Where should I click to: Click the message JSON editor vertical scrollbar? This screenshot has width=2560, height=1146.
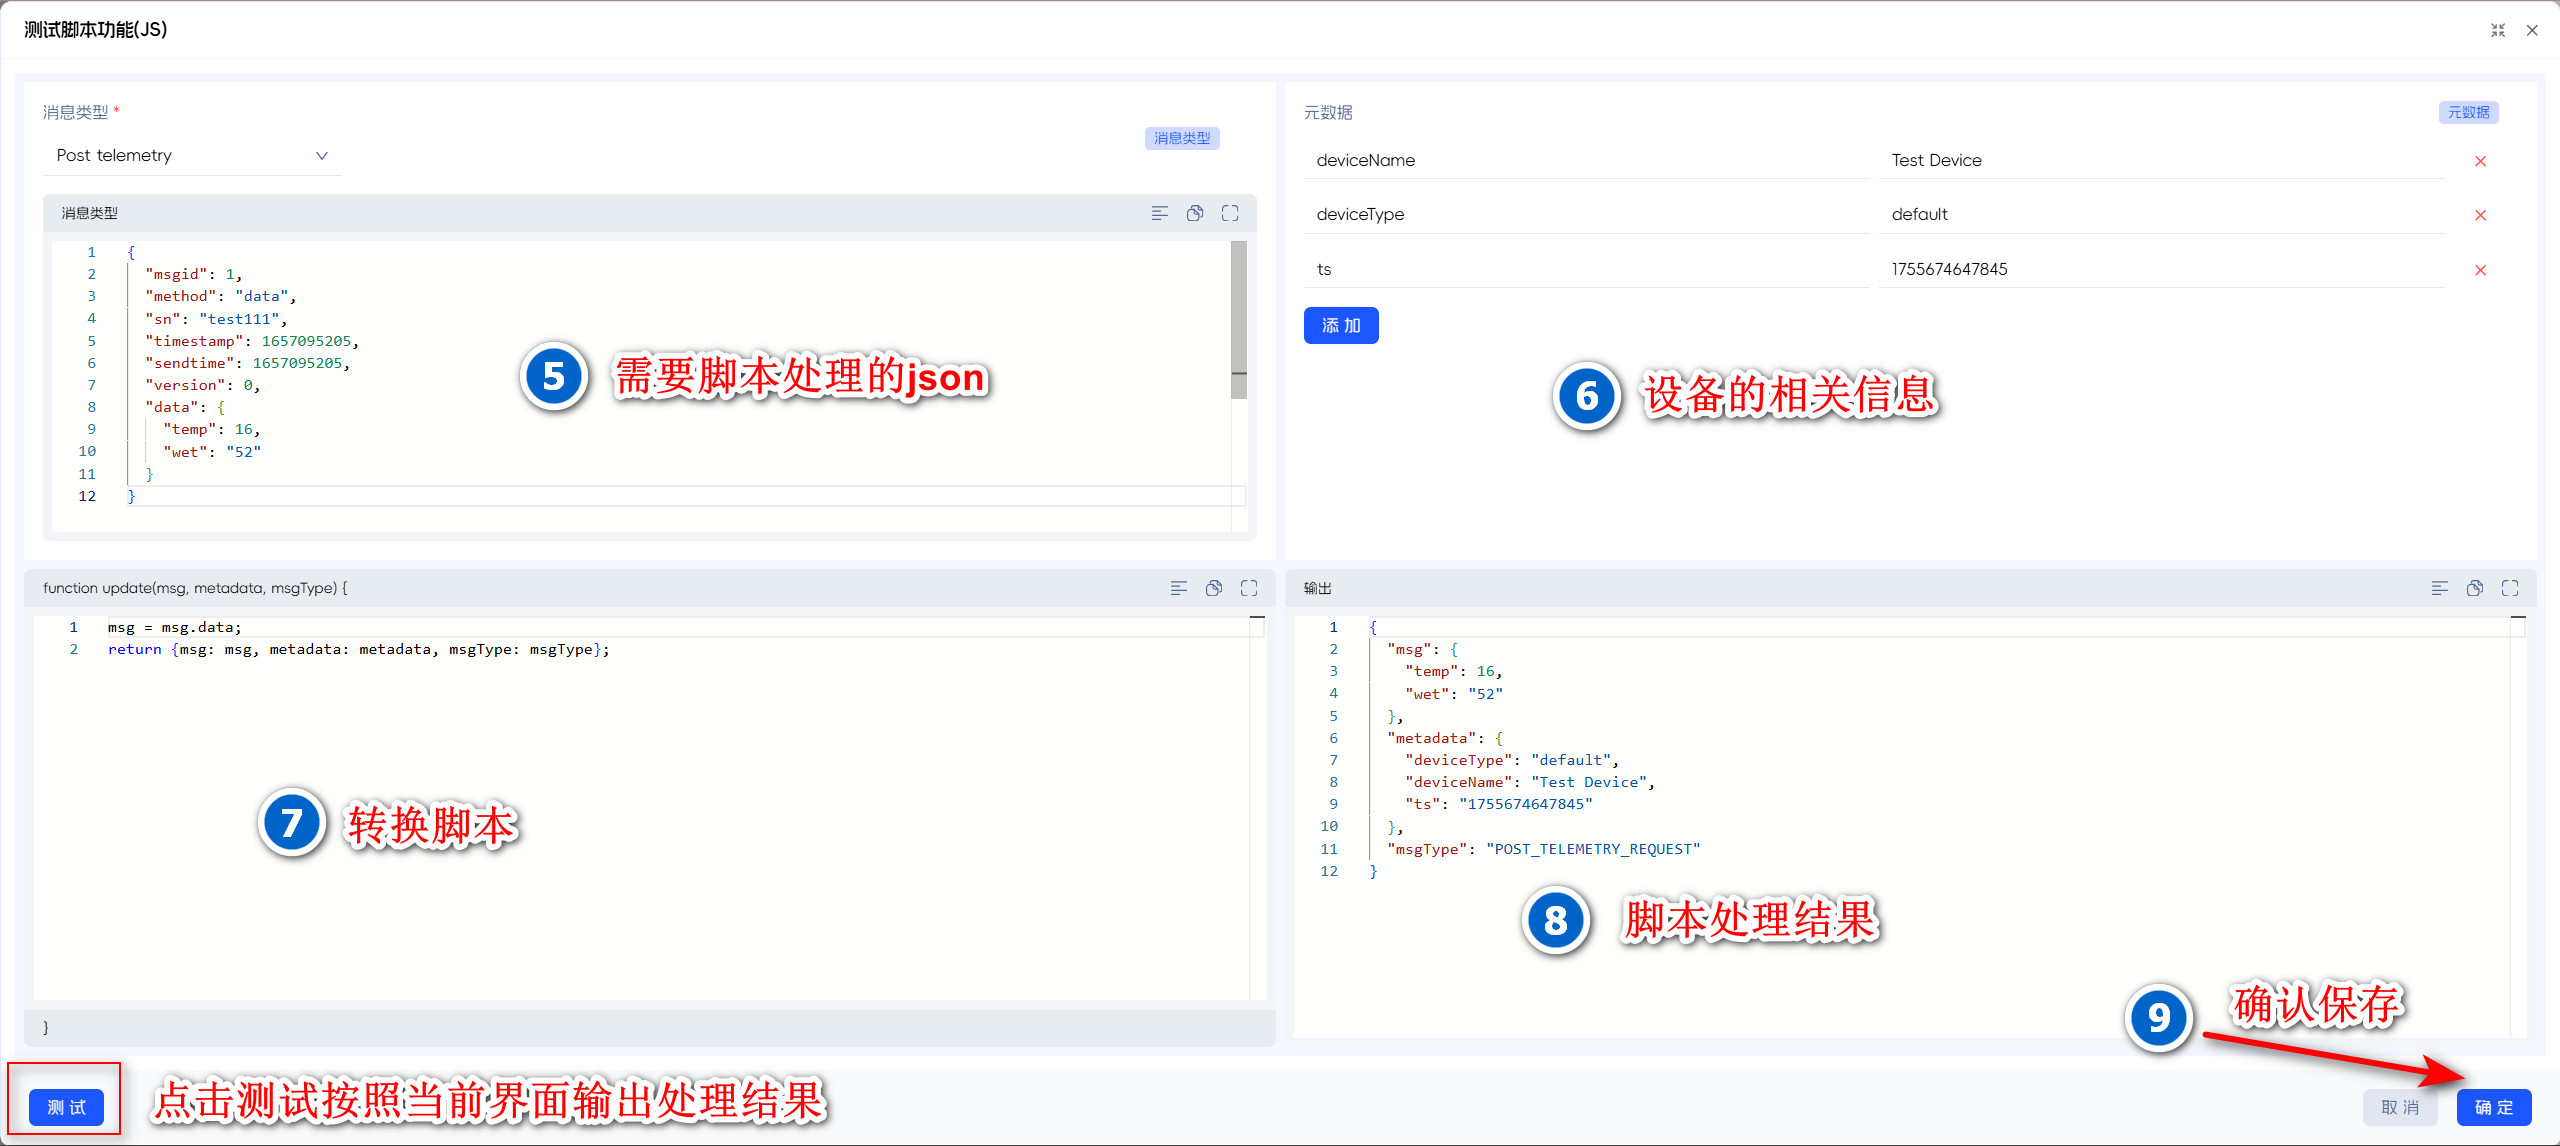[x=1238, y=320]
